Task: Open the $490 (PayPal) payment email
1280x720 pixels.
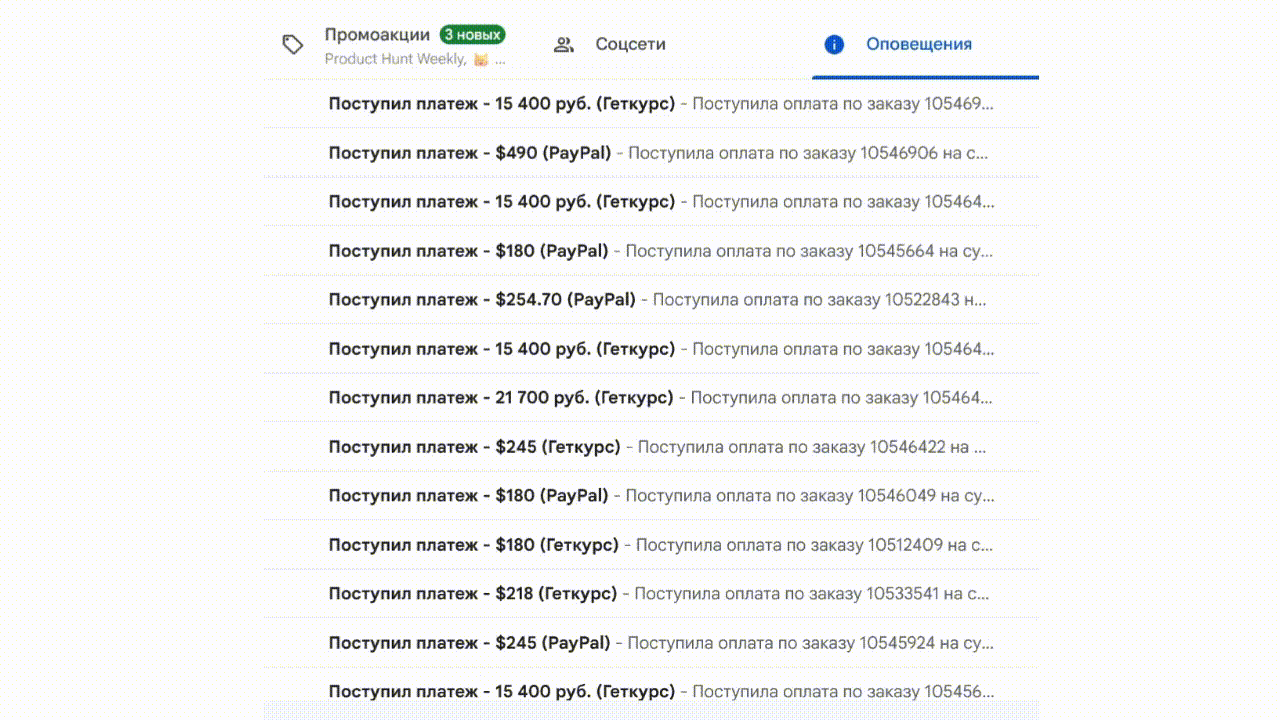Action: [652, 153]
